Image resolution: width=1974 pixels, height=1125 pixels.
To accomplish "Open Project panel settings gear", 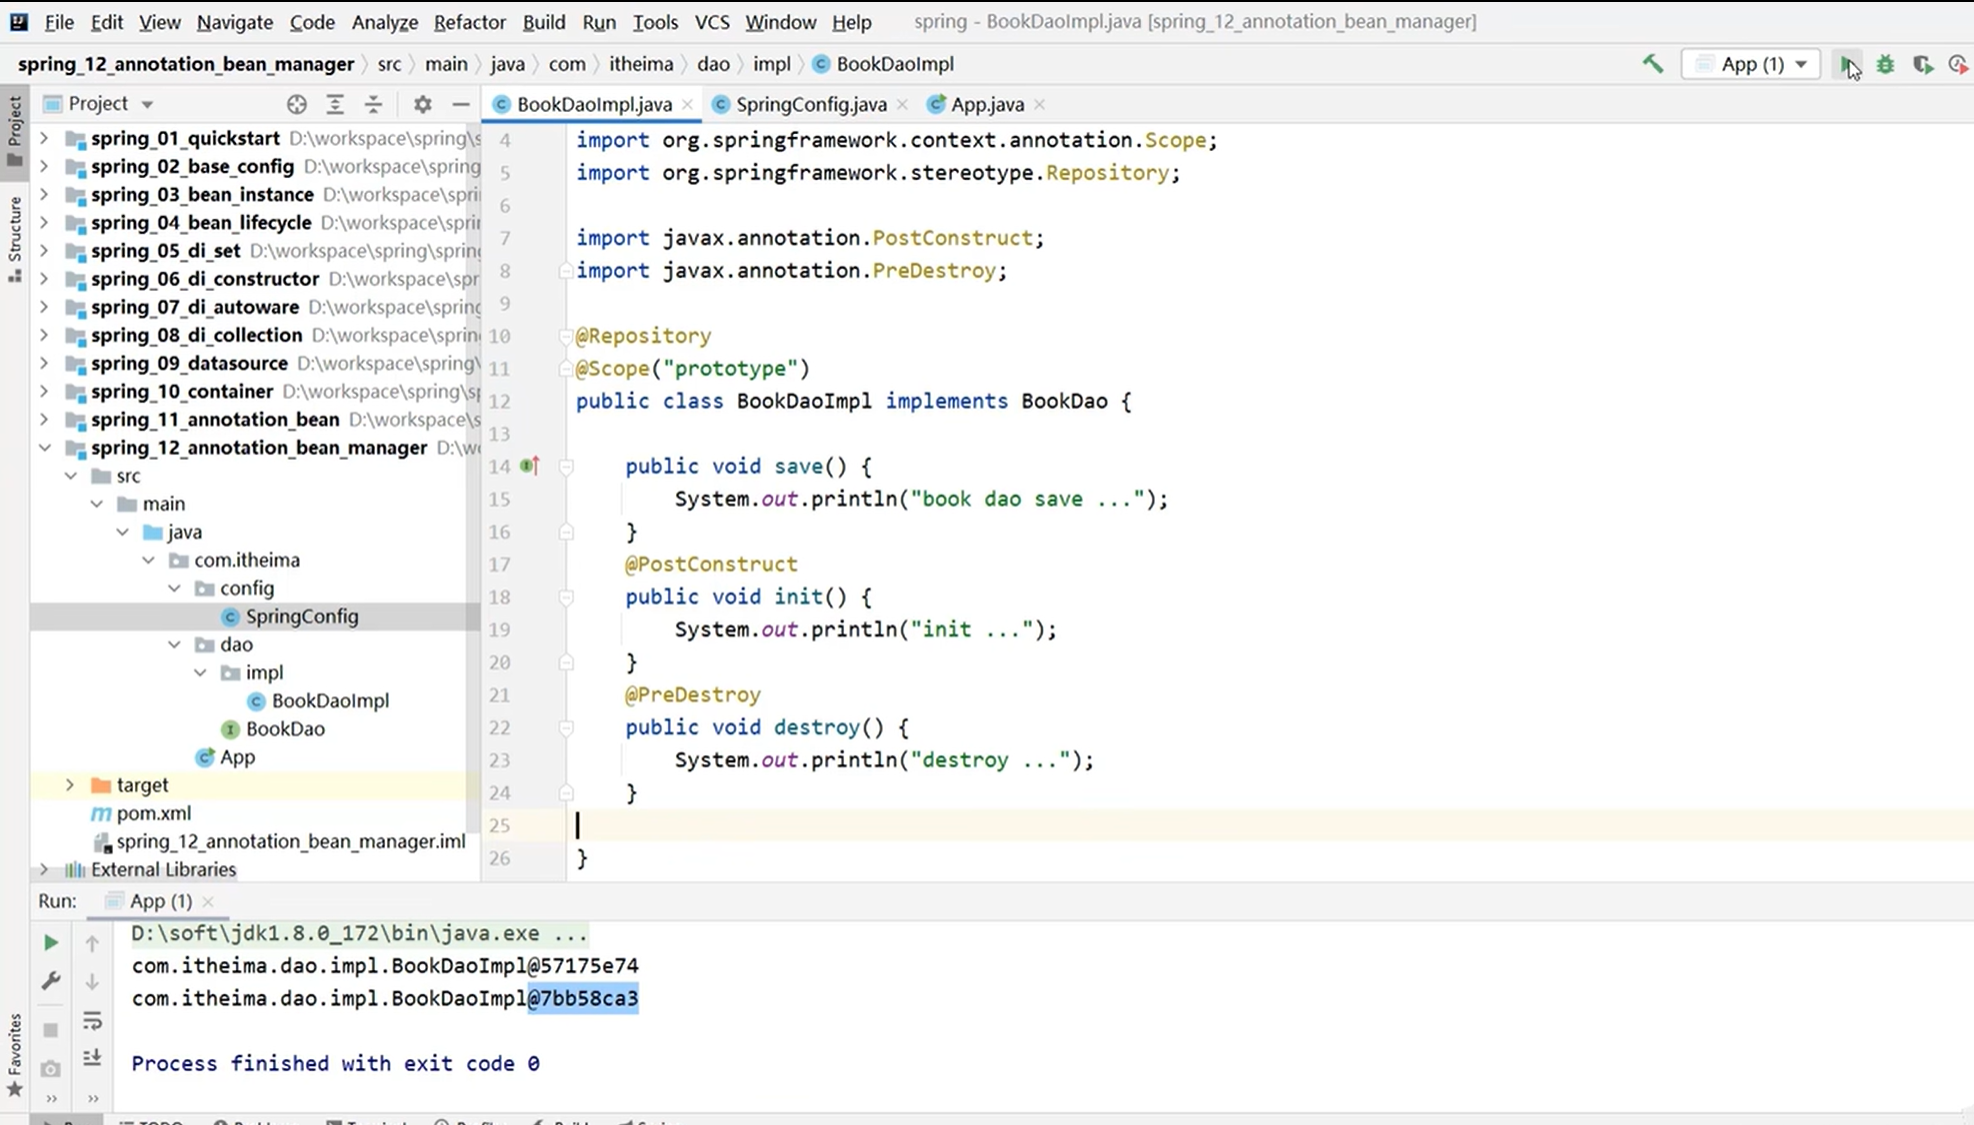I will 422,104.
